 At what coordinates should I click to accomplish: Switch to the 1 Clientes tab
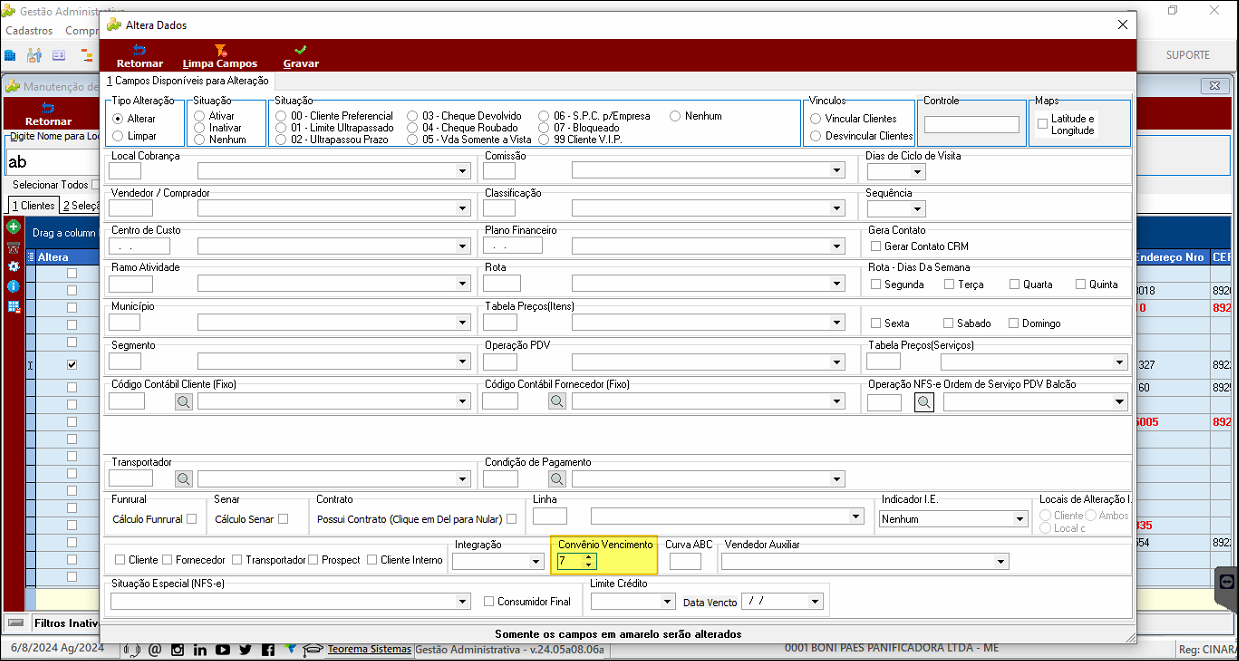(x=32, y=206)
